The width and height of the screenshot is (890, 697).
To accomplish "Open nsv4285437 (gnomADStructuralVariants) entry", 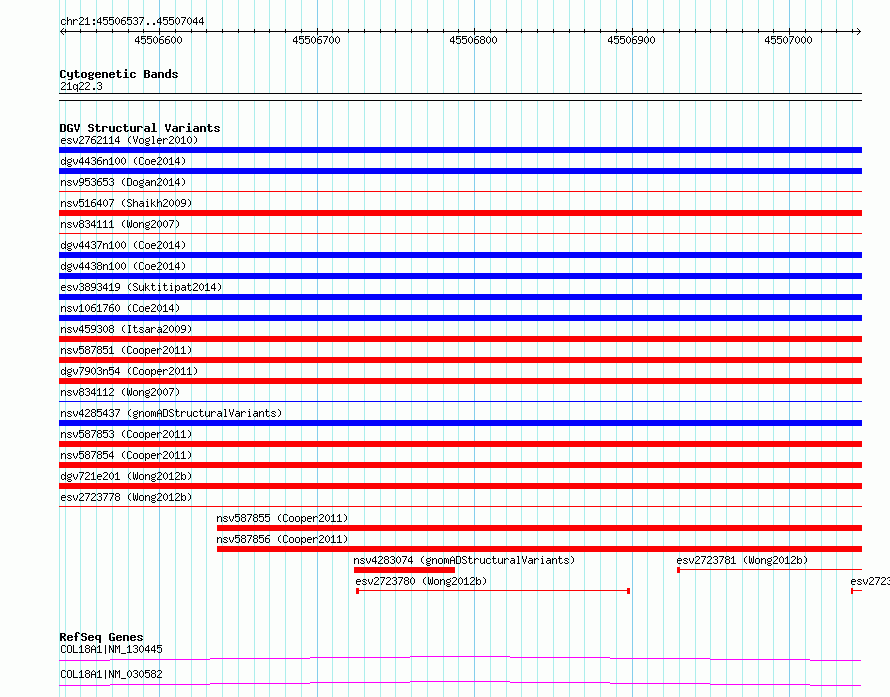I will 171,413.
